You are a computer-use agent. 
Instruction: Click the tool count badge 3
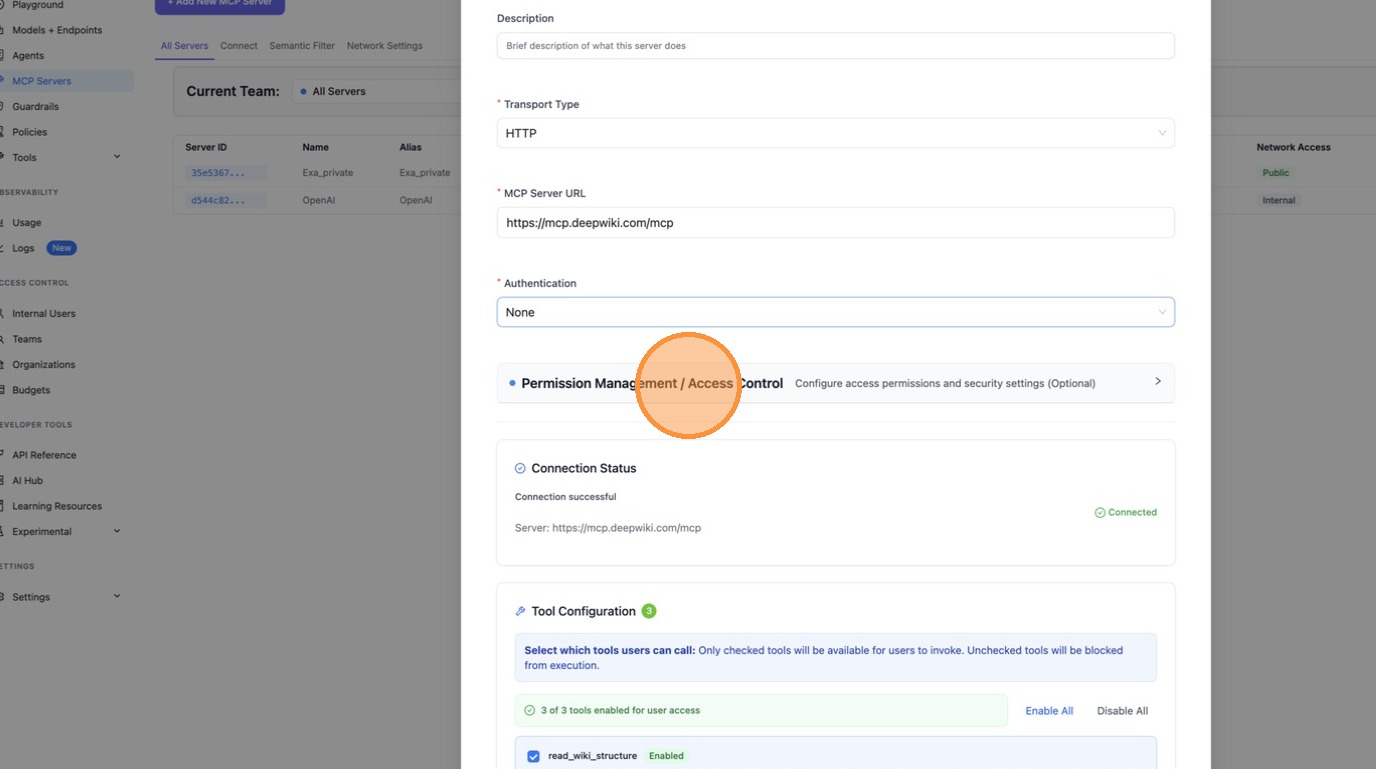click(x=649, y=611)
